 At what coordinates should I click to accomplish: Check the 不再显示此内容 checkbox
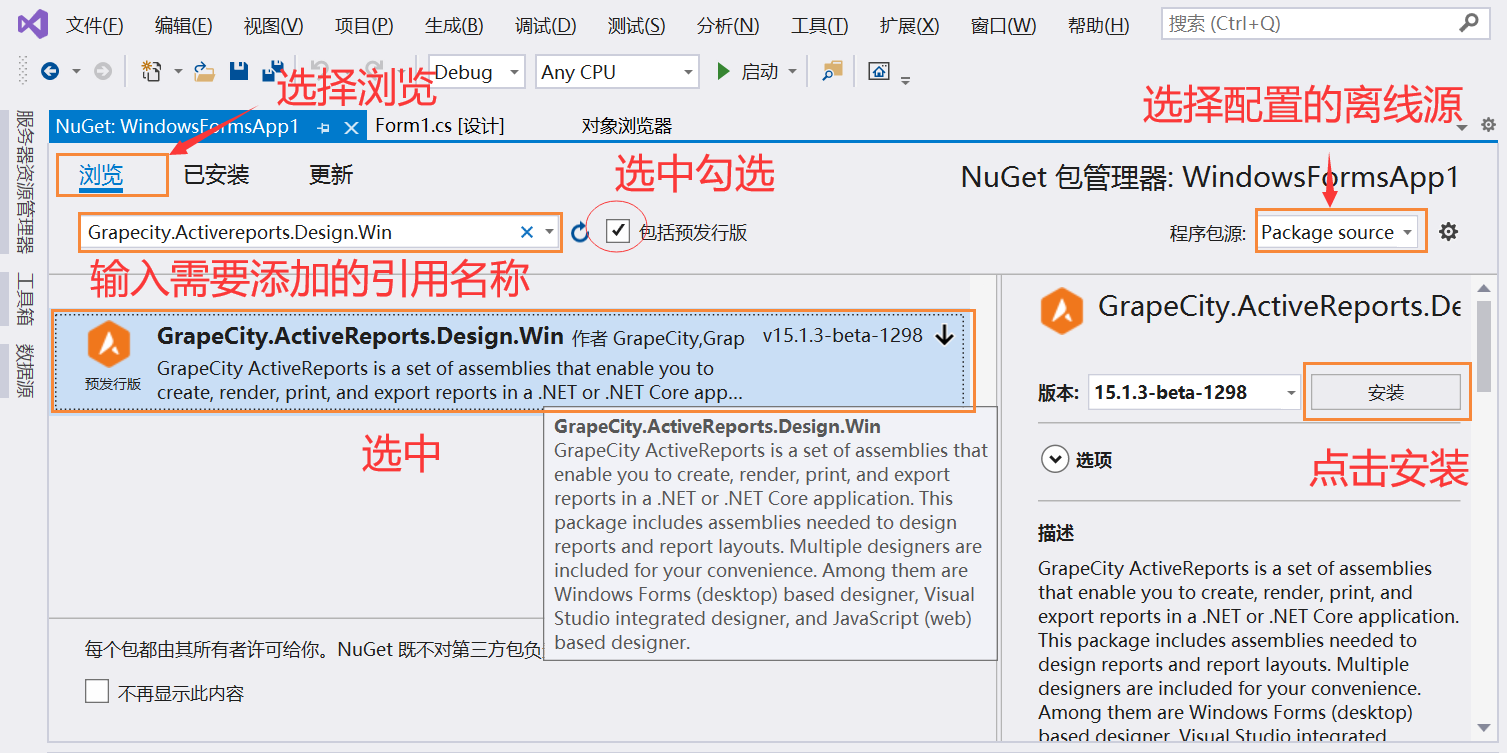click(x=97, y=691)
